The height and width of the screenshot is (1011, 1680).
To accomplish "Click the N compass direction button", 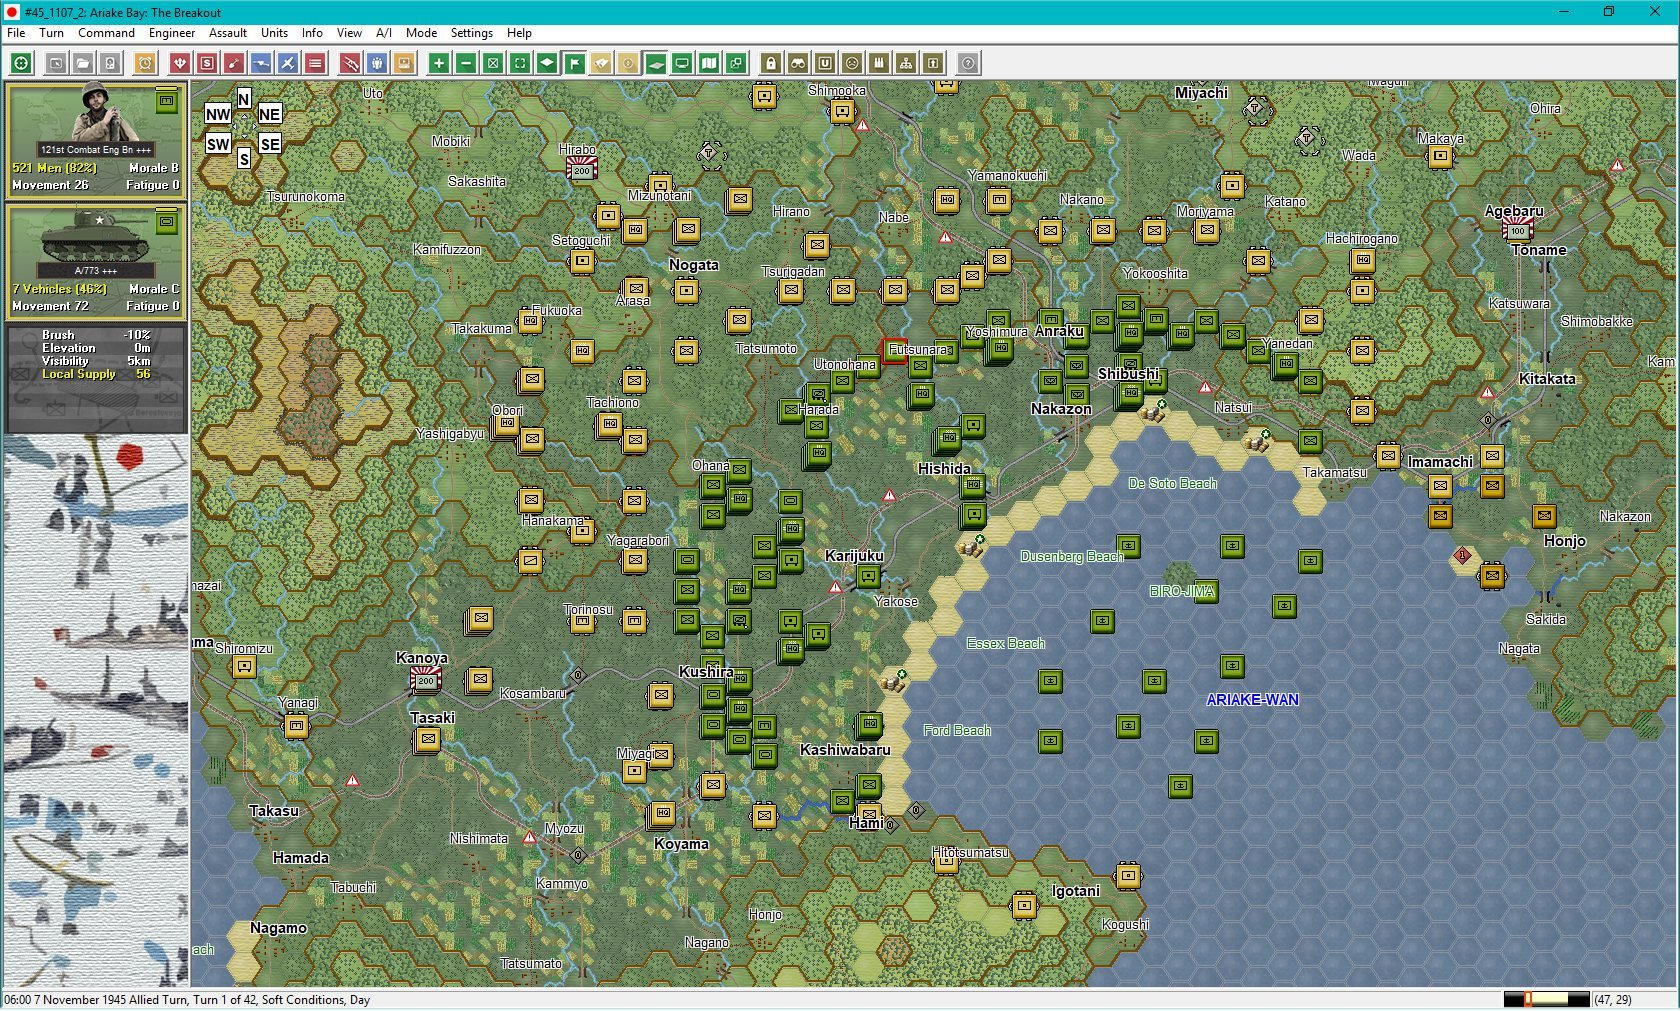I will click(x=244, y=99).
